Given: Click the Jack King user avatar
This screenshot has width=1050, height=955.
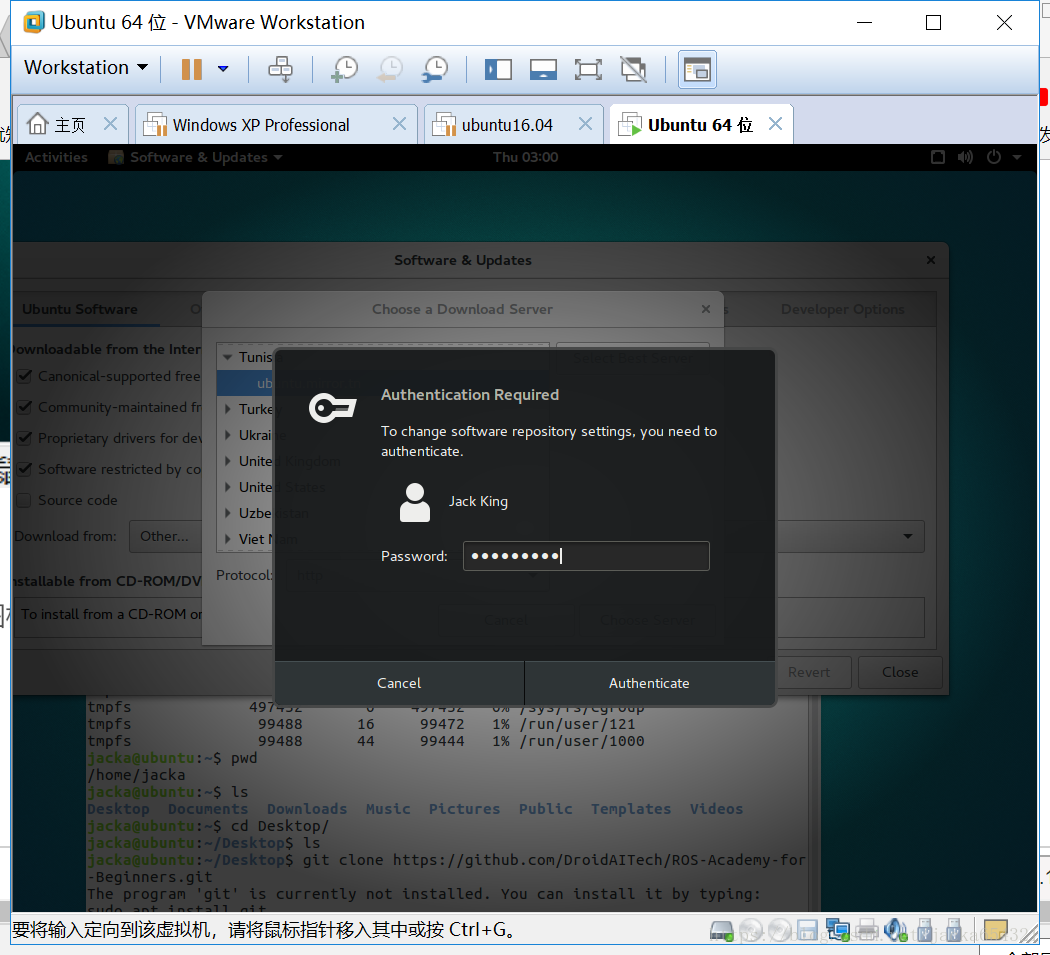Looking at the screenshot, I should [x=415, y=502].
